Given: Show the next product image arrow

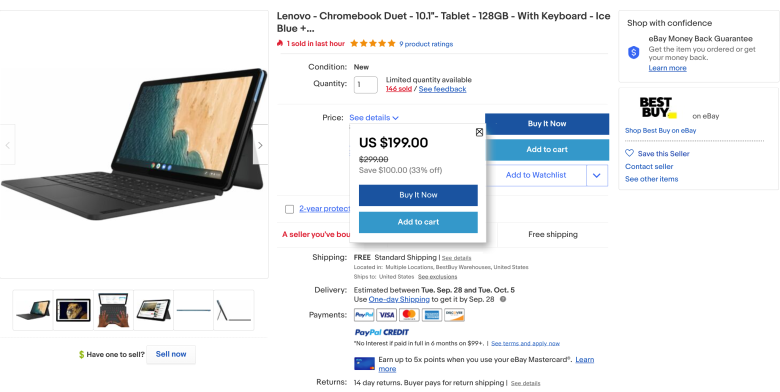Looking at the screenshot, I should click(260, 145).
